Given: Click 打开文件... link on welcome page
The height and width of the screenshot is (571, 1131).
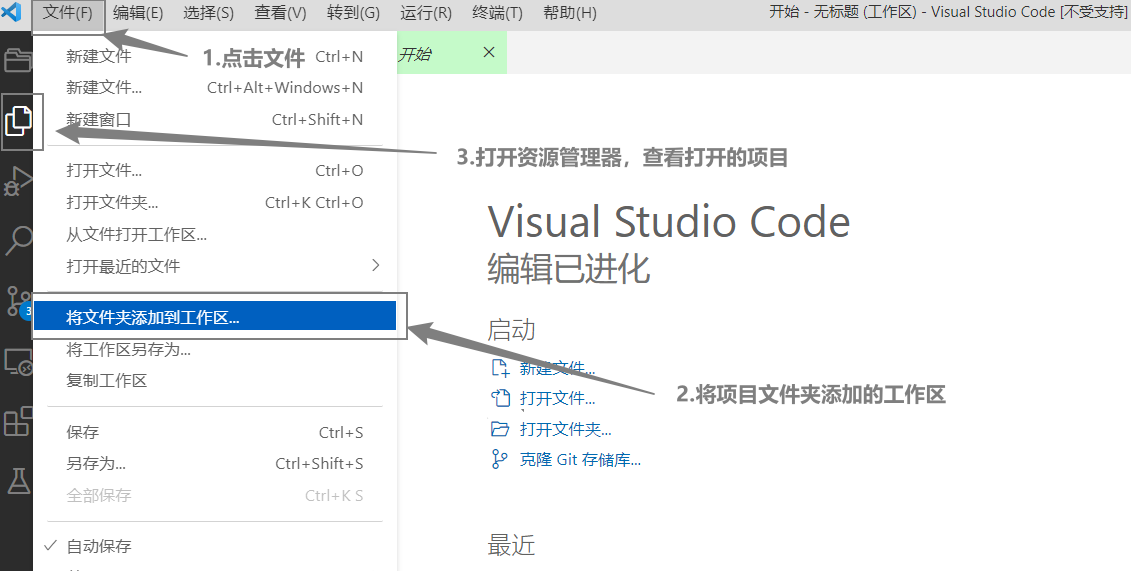Looking at the screenshot, I should (557, 398).
